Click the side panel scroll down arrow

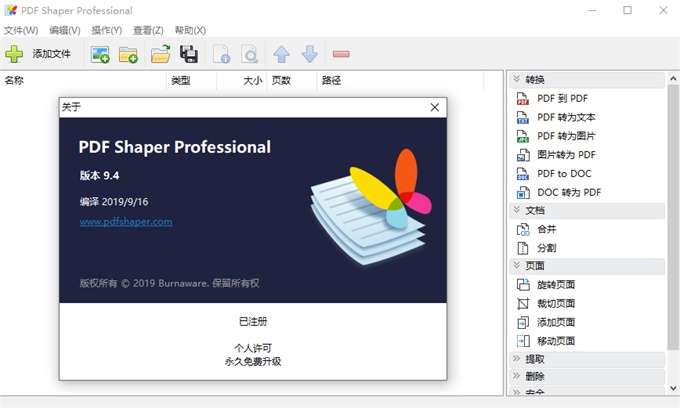pos(673,388)
